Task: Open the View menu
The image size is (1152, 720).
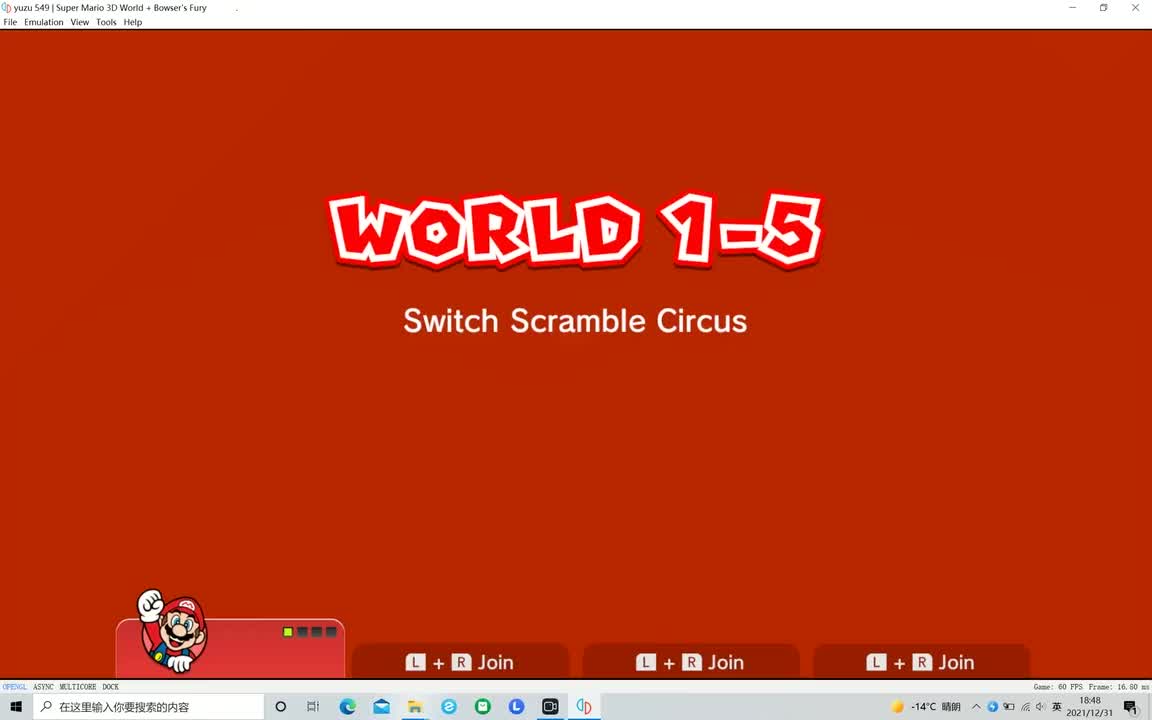Action: (79, 22)
